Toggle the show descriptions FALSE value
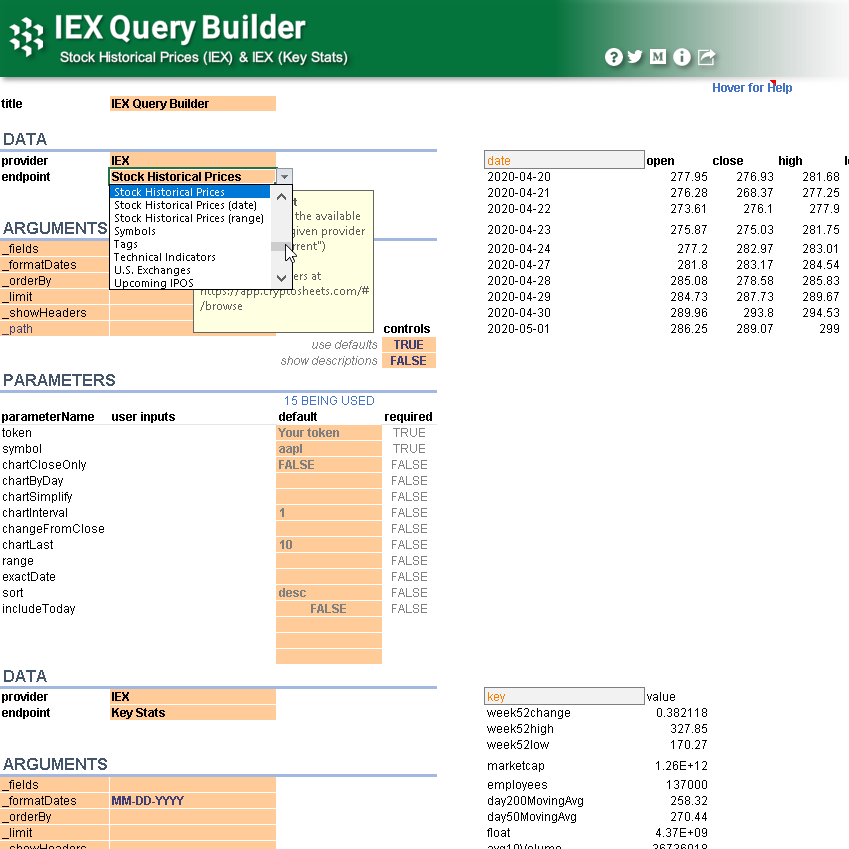Screen dimensions: 849x849 (408, 360)
